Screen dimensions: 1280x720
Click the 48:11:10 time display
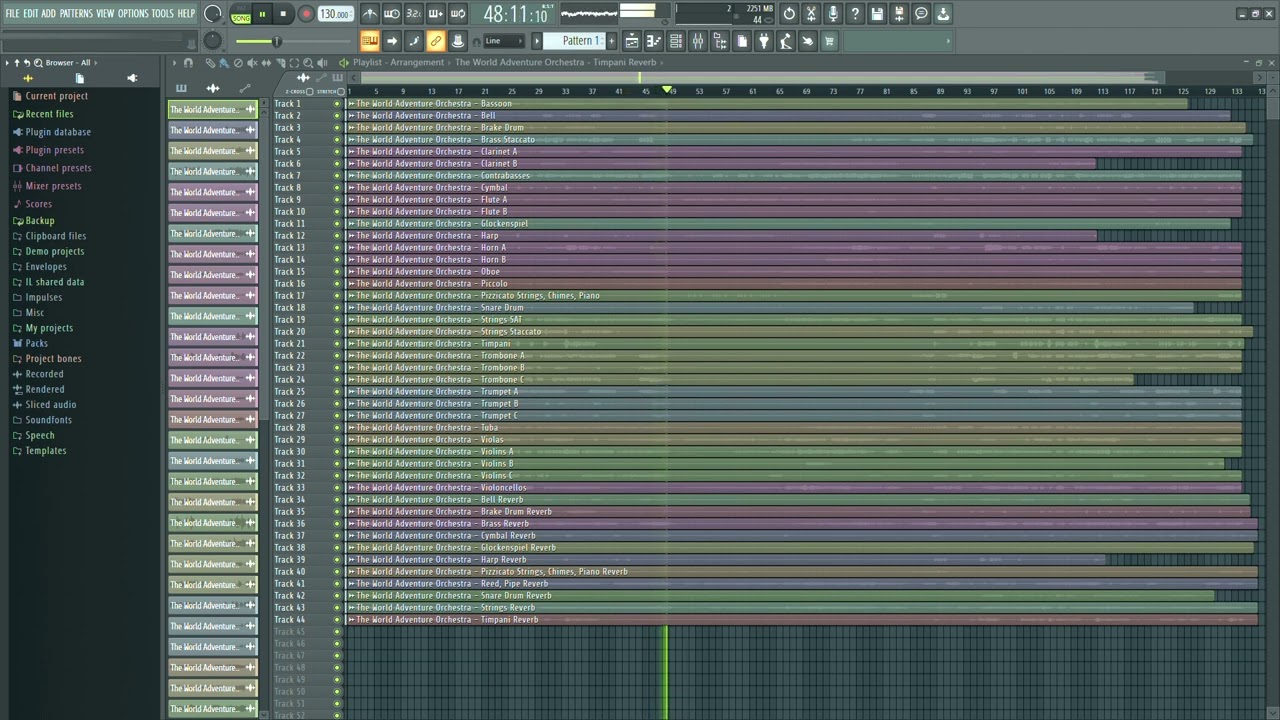coord(515,14)
